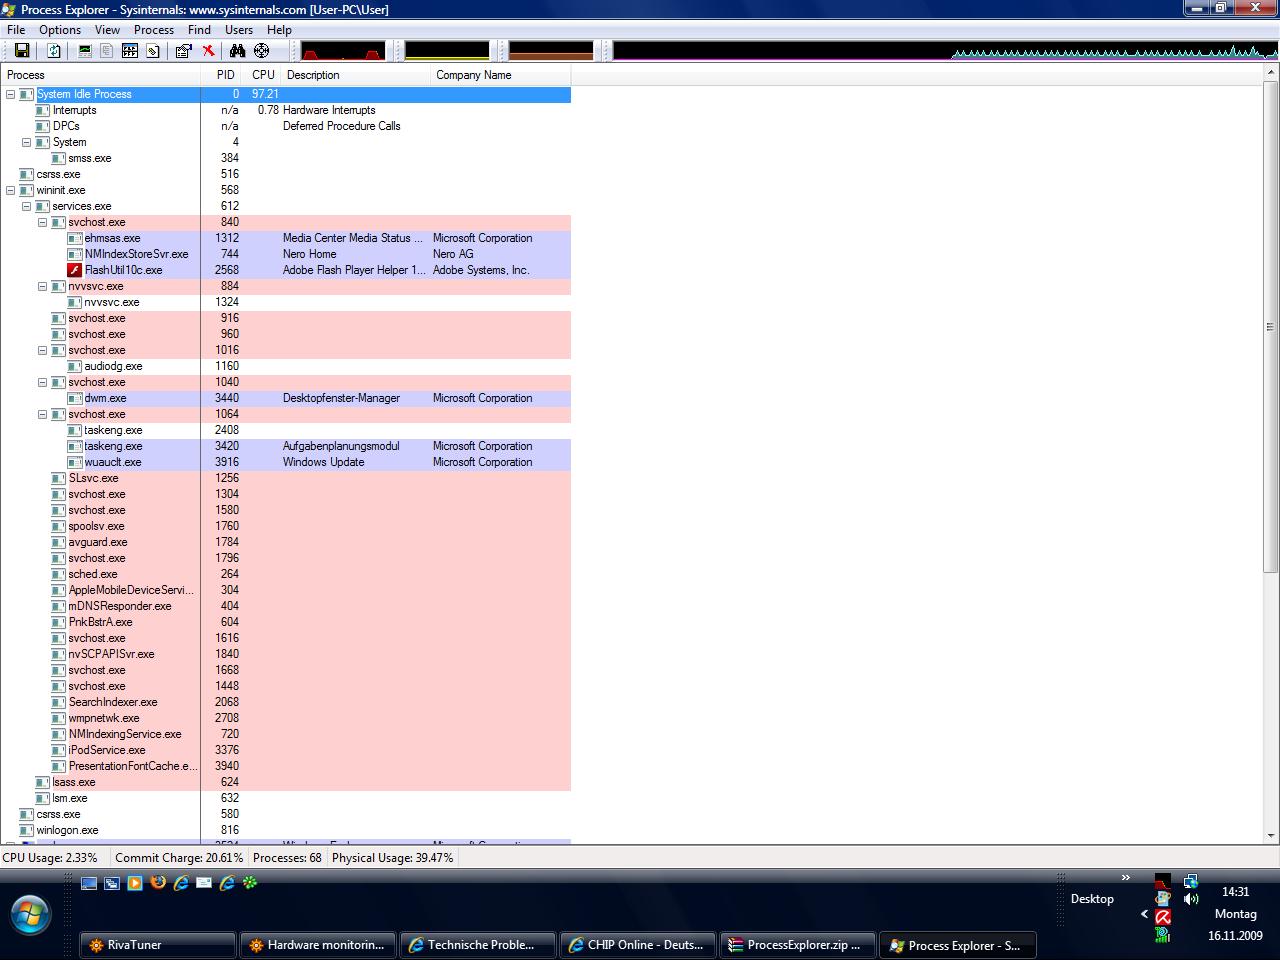Switch to Hardware monitoring taskbar button
Screen dimensions: 1280x960
click(318, 945)
